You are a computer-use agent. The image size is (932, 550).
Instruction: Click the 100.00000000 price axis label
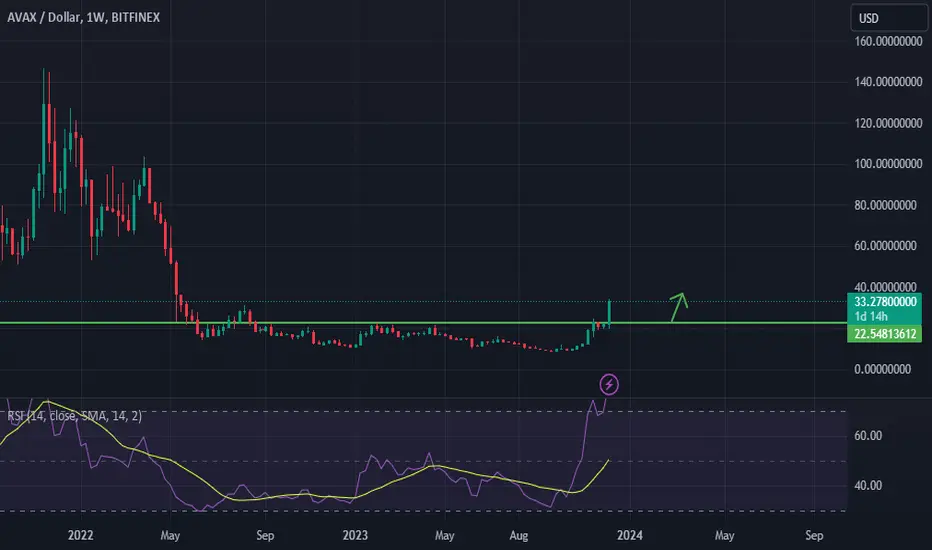[889, 164]
